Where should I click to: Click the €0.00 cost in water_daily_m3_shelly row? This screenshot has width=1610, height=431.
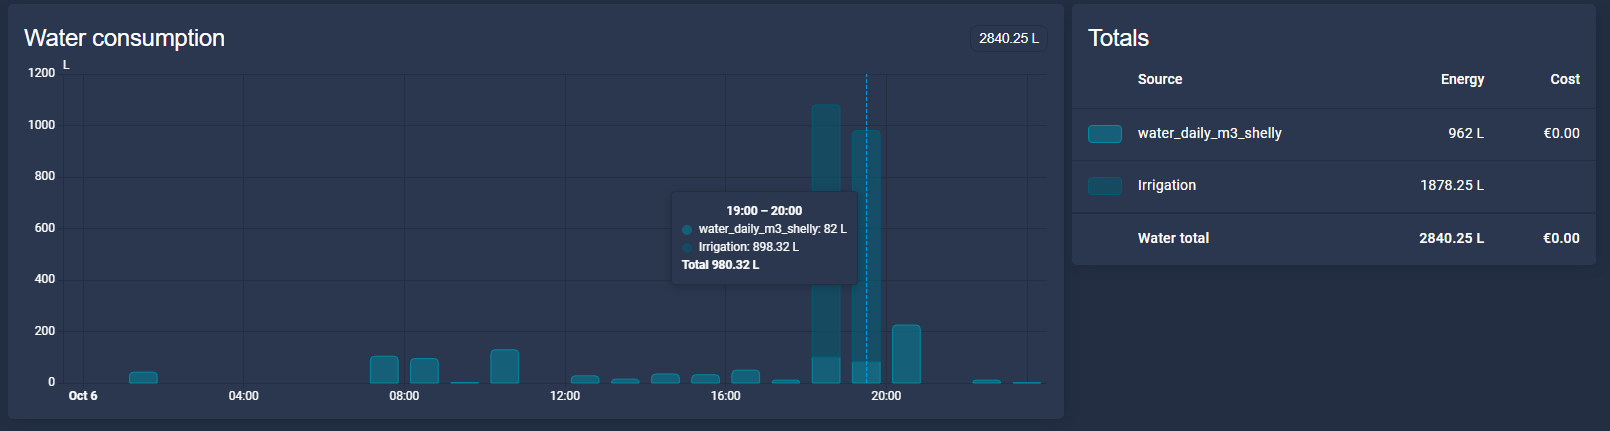click(x=1561, y=133)
